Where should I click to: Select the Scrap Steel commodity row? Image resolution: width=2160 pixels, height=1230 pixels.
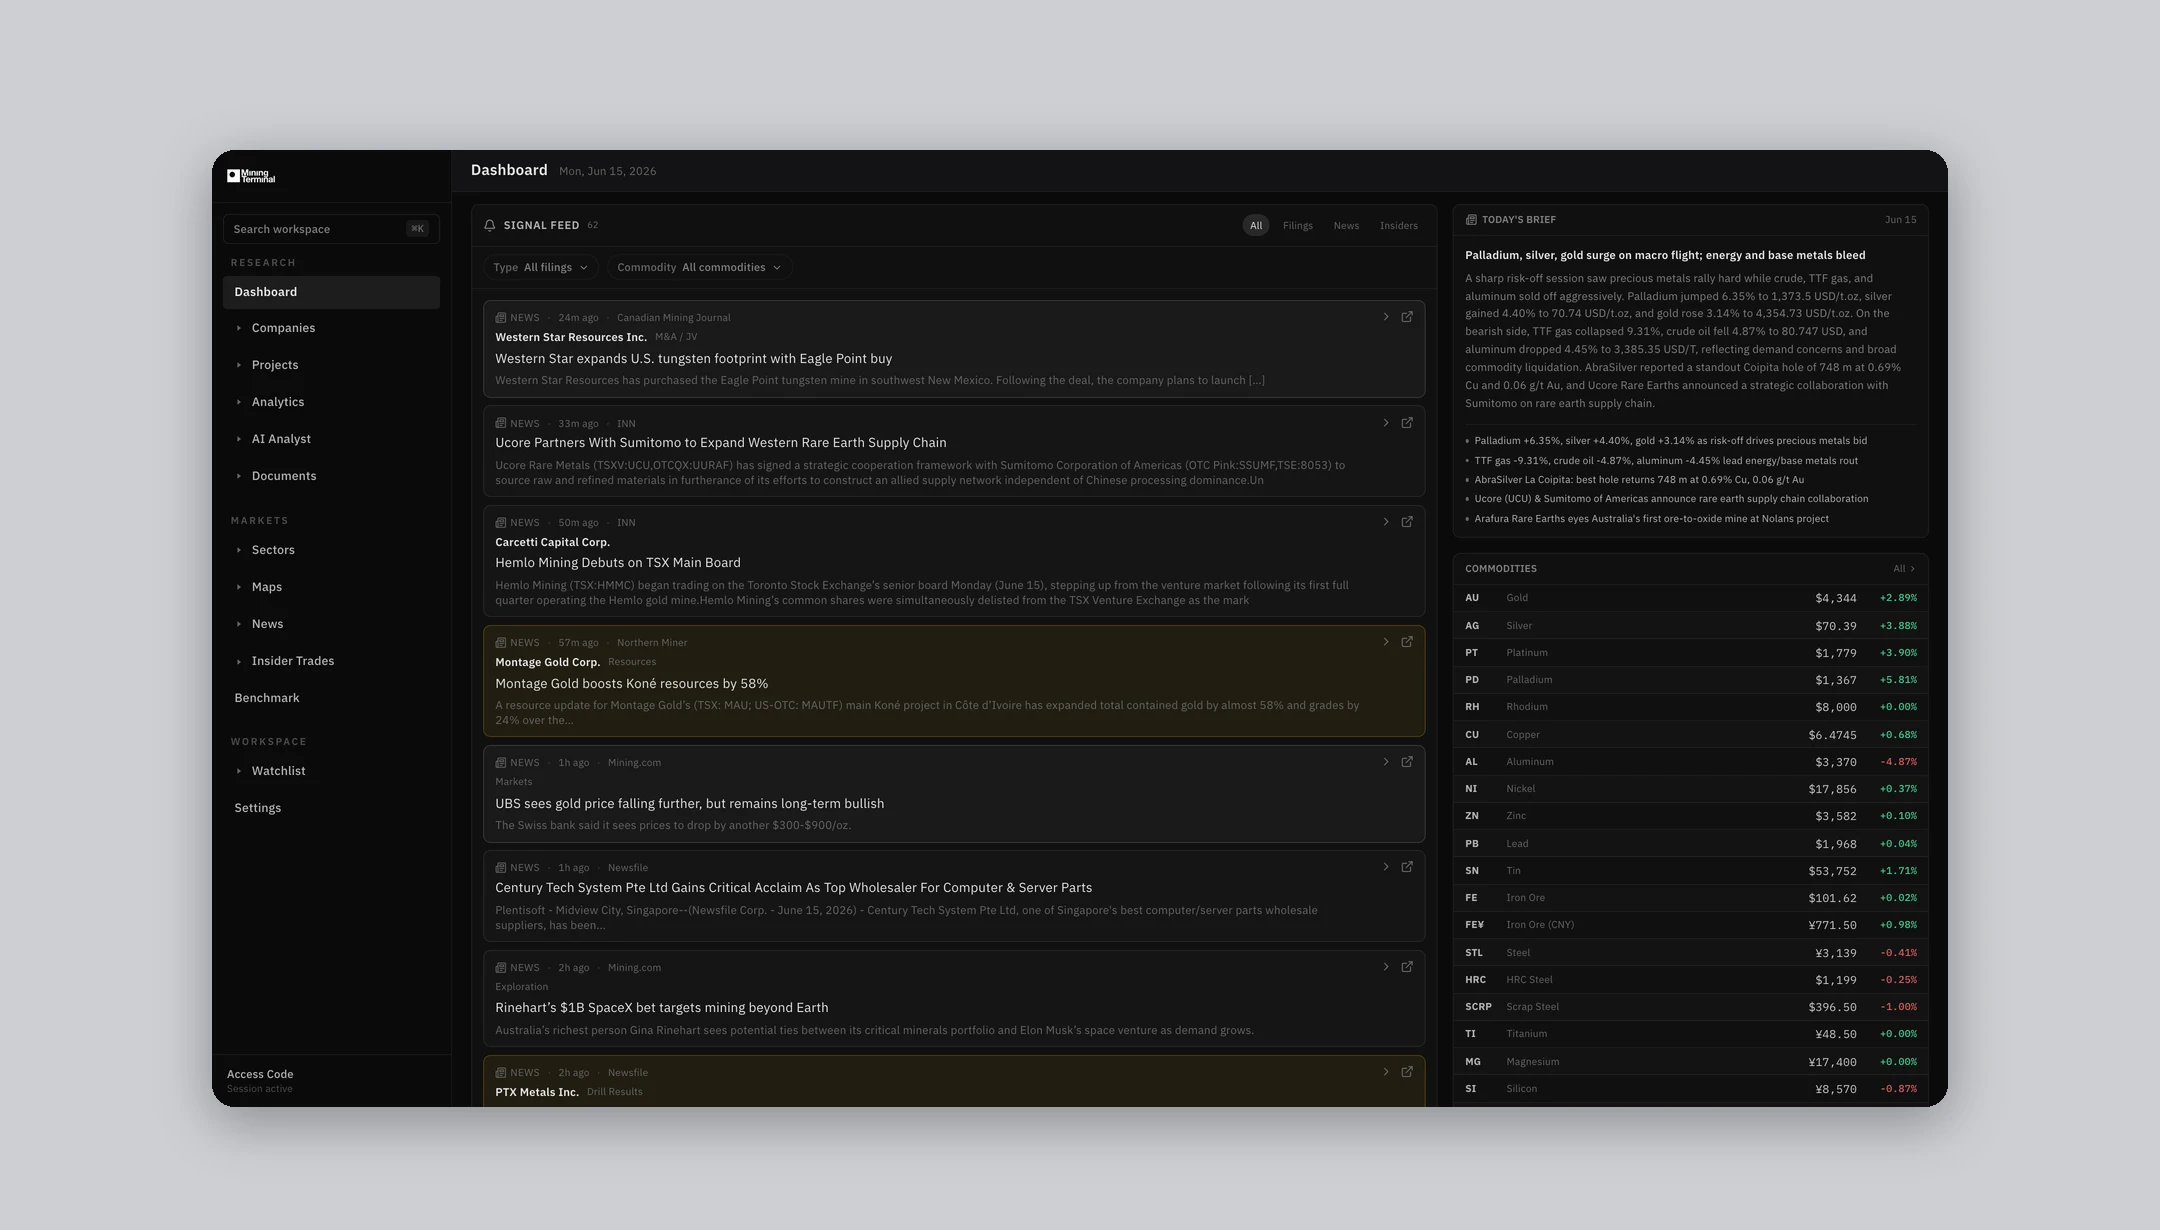1690,1007
